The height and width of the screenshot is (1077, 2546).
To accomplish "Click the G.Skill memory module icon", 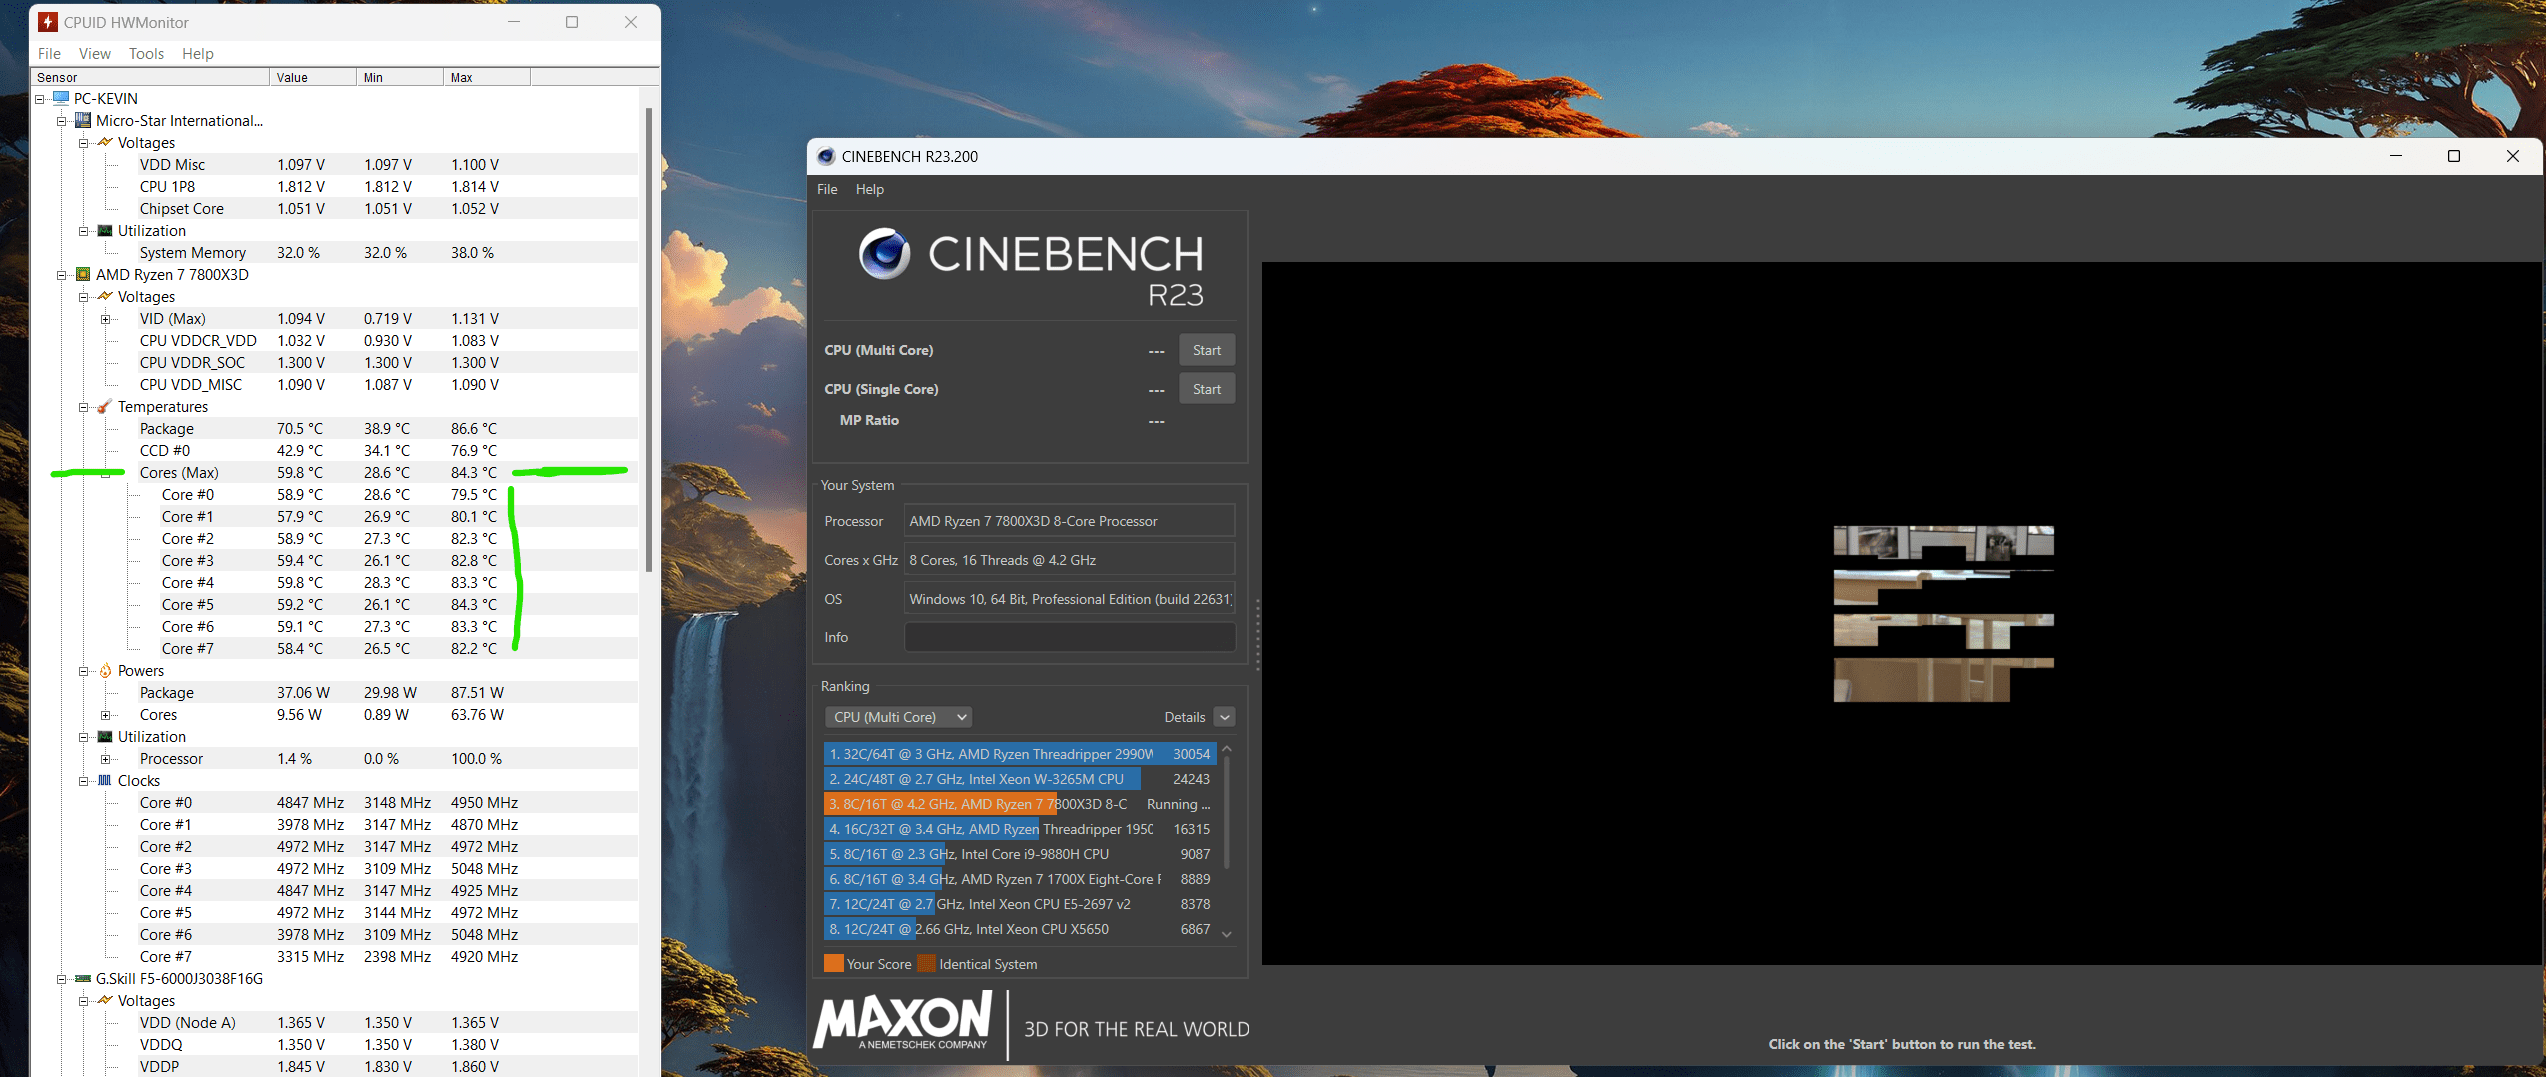I will 83,978.
